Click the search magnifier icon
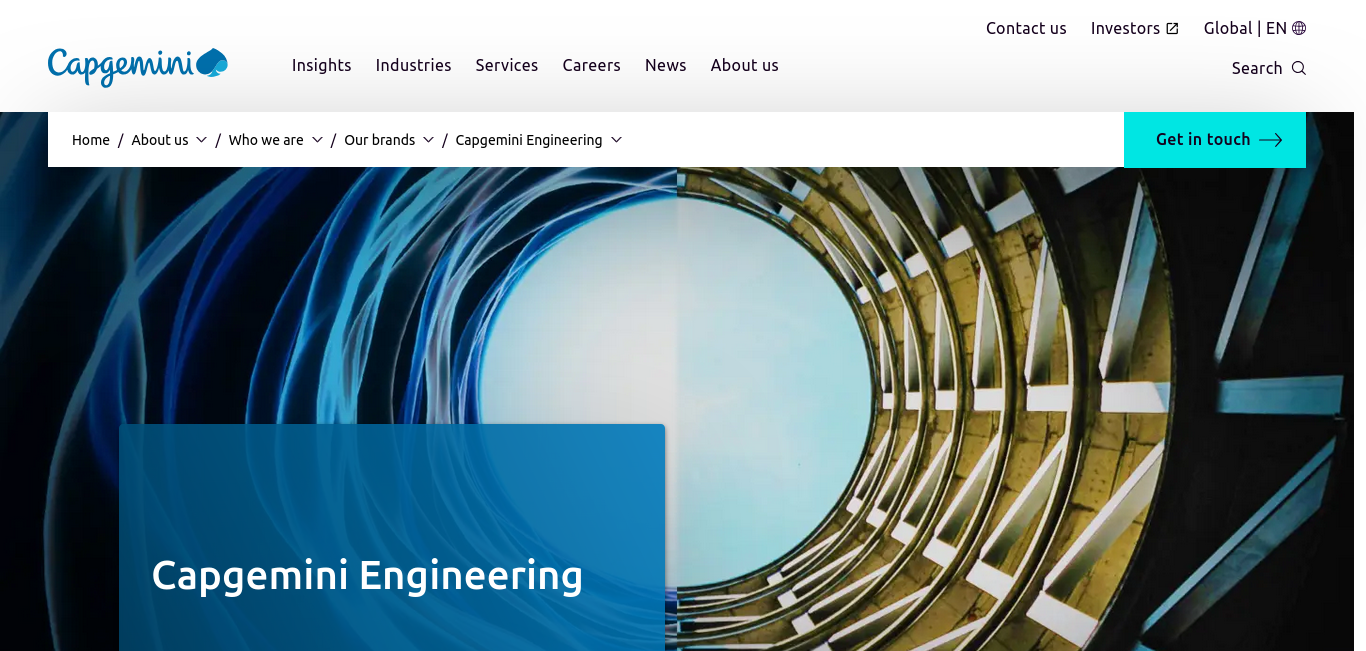1366x651 pixels. 1298,68
